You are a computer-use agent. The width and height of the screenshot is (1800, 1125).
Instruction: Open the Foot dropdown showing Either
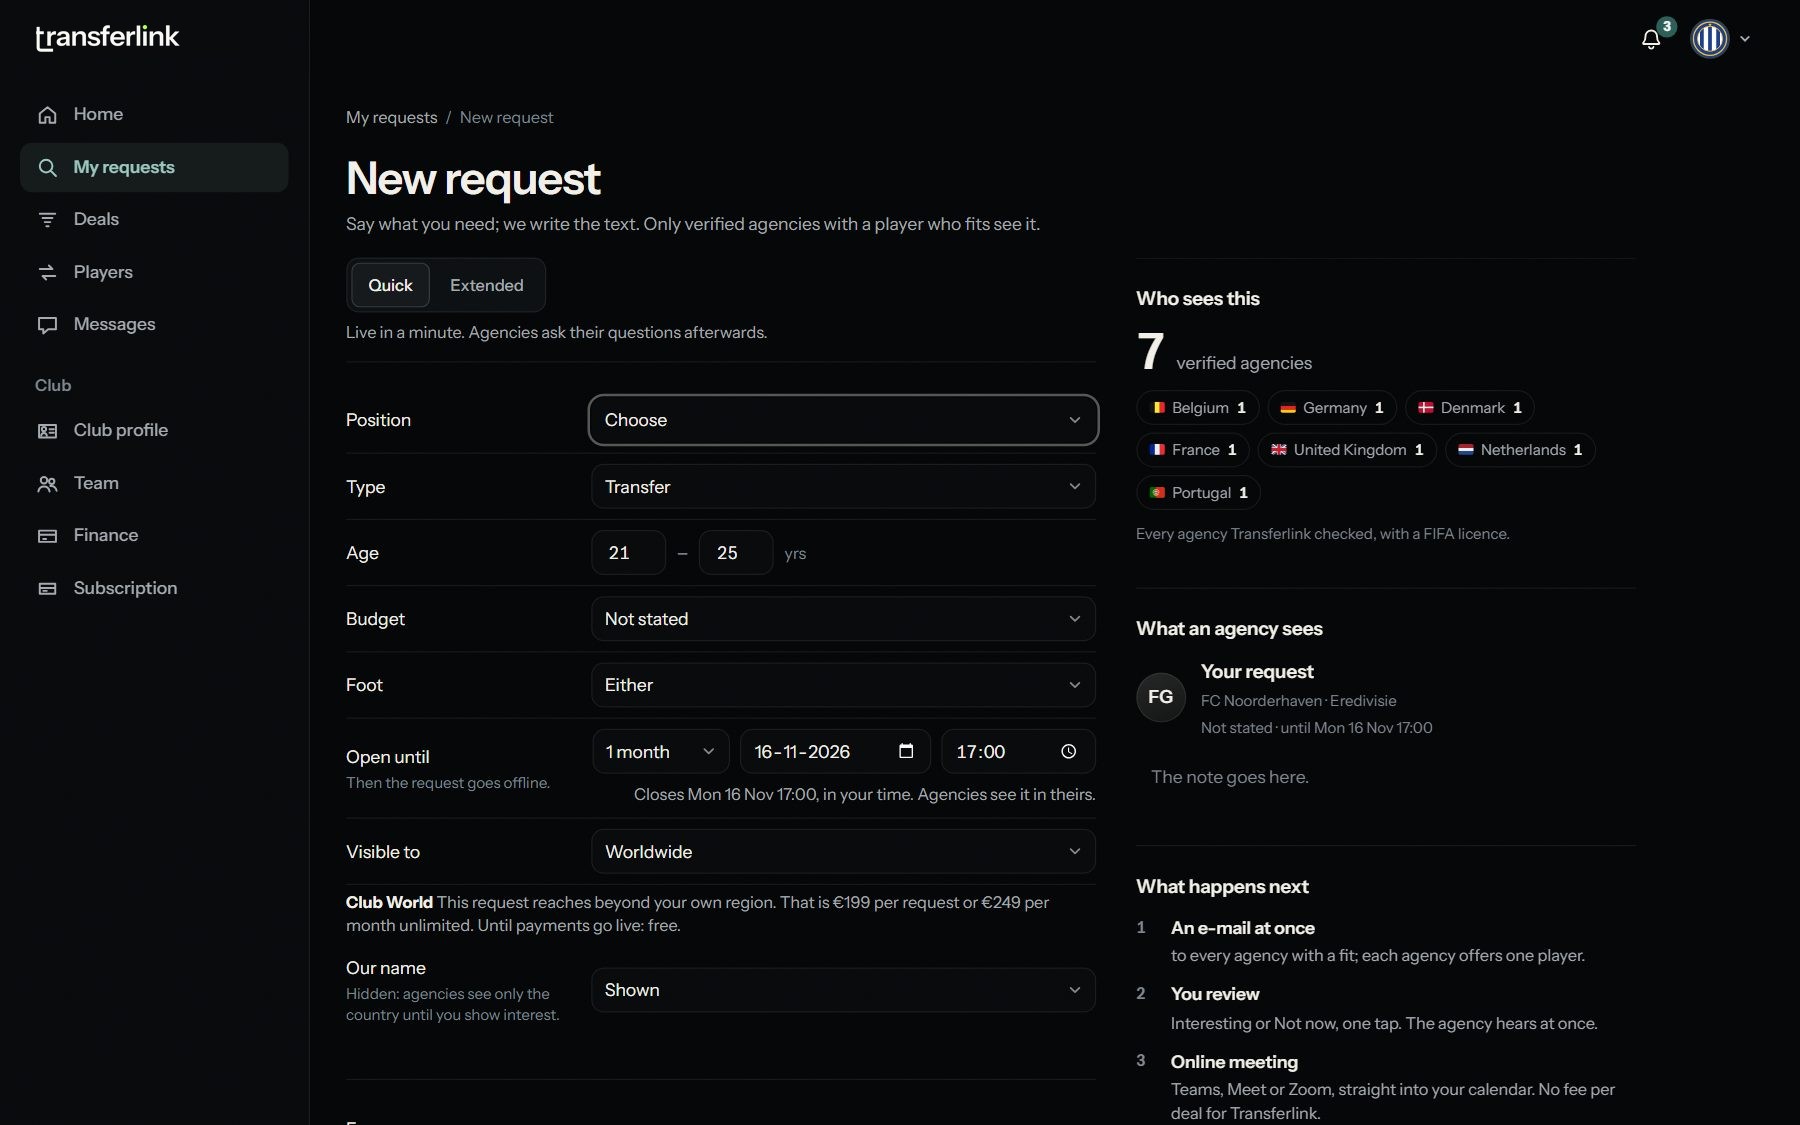[843, 685]
